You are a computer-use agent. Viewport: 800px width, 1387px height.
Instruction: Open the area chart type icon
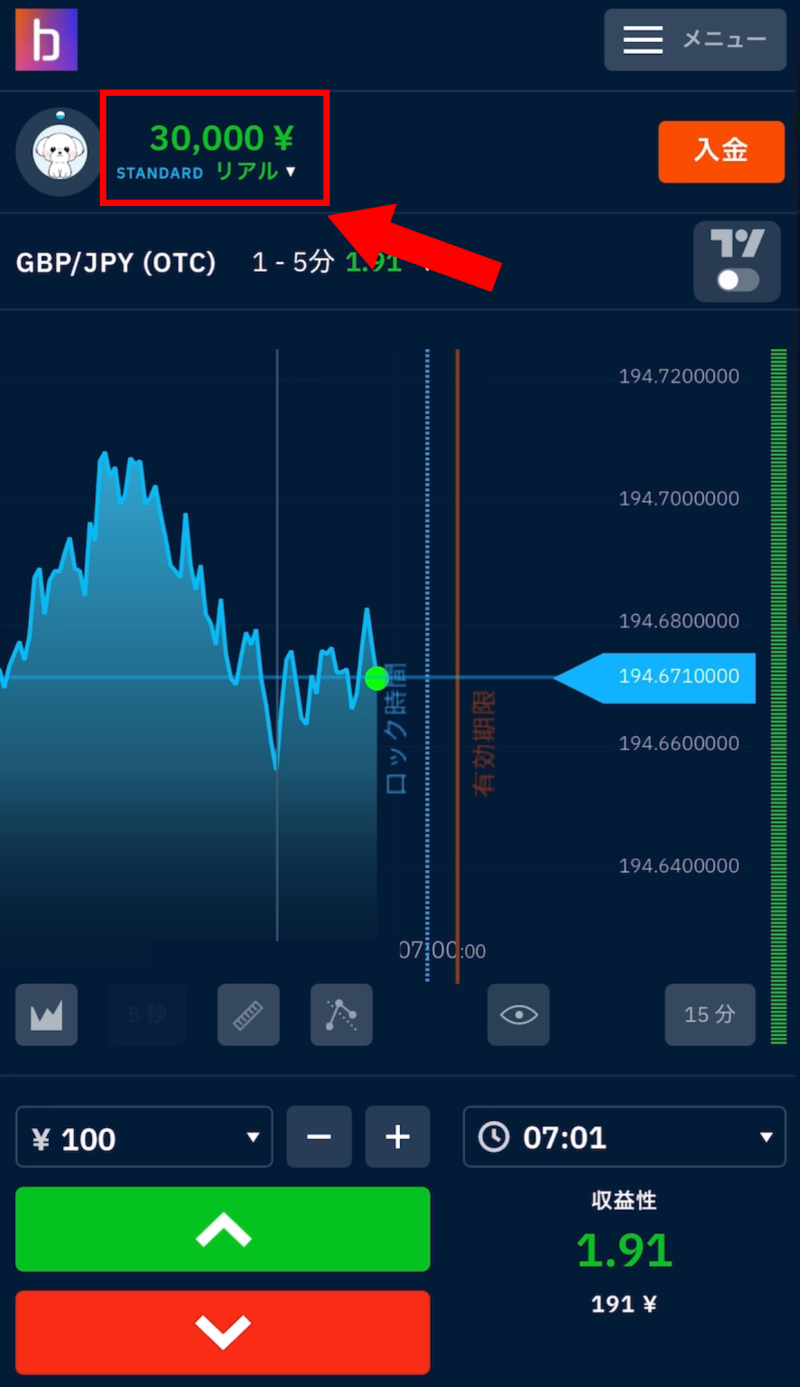point(46,1015)
